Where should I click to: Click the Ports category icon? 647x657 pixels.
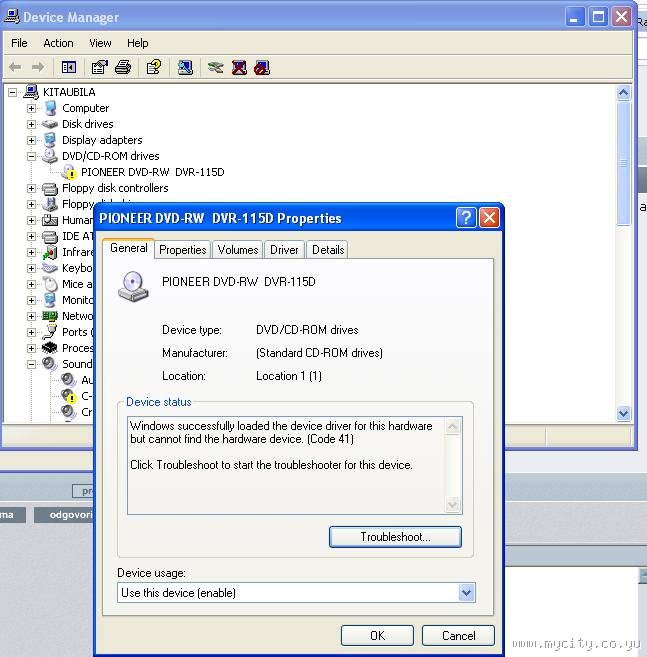(50, 332)
